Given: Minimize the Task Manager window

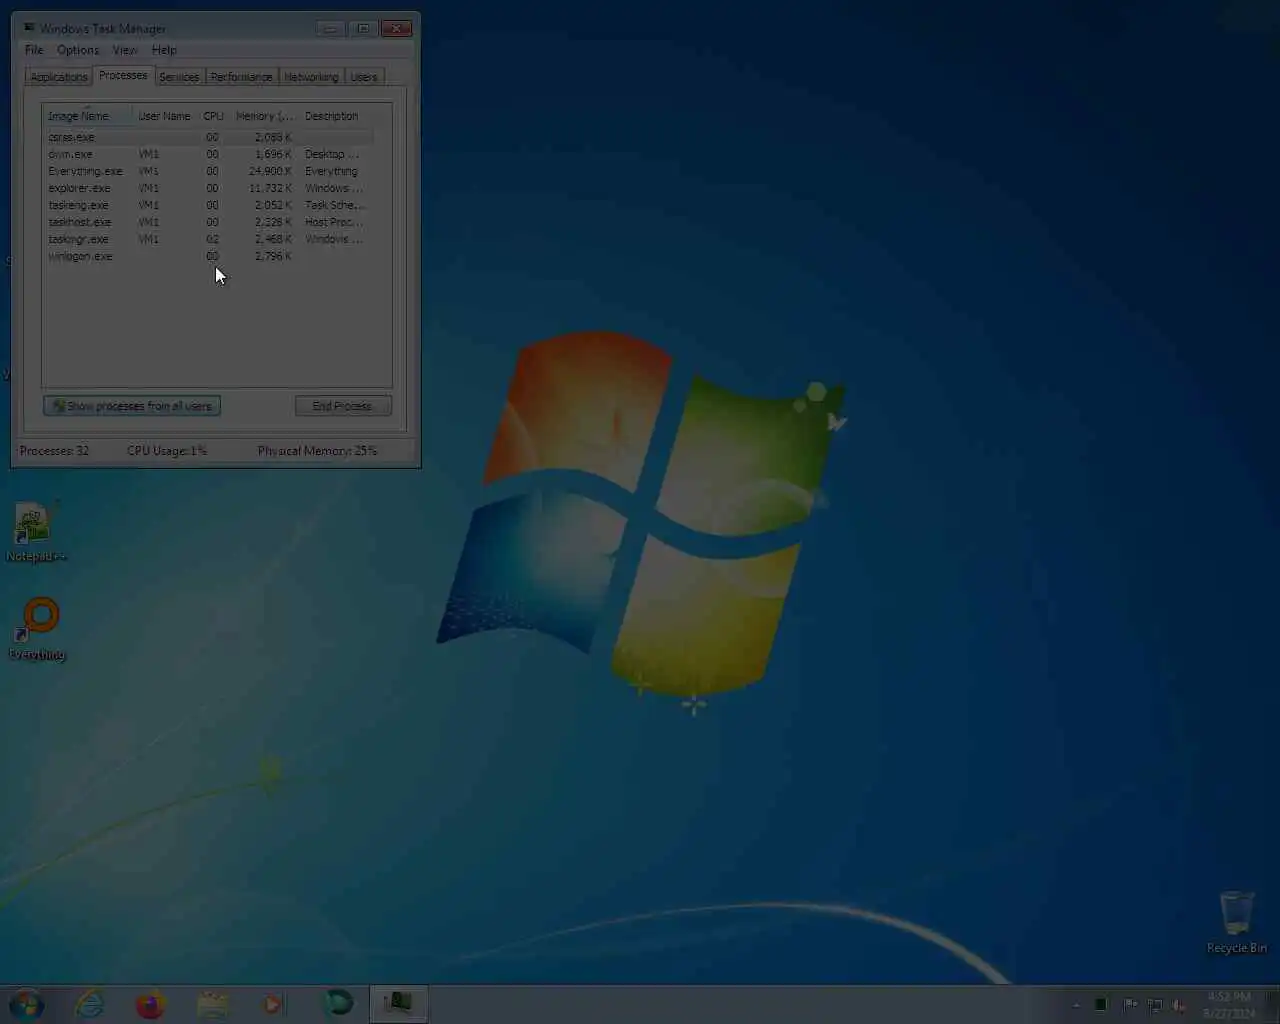Looking at the screenshot, I should [x=330, y=28].
